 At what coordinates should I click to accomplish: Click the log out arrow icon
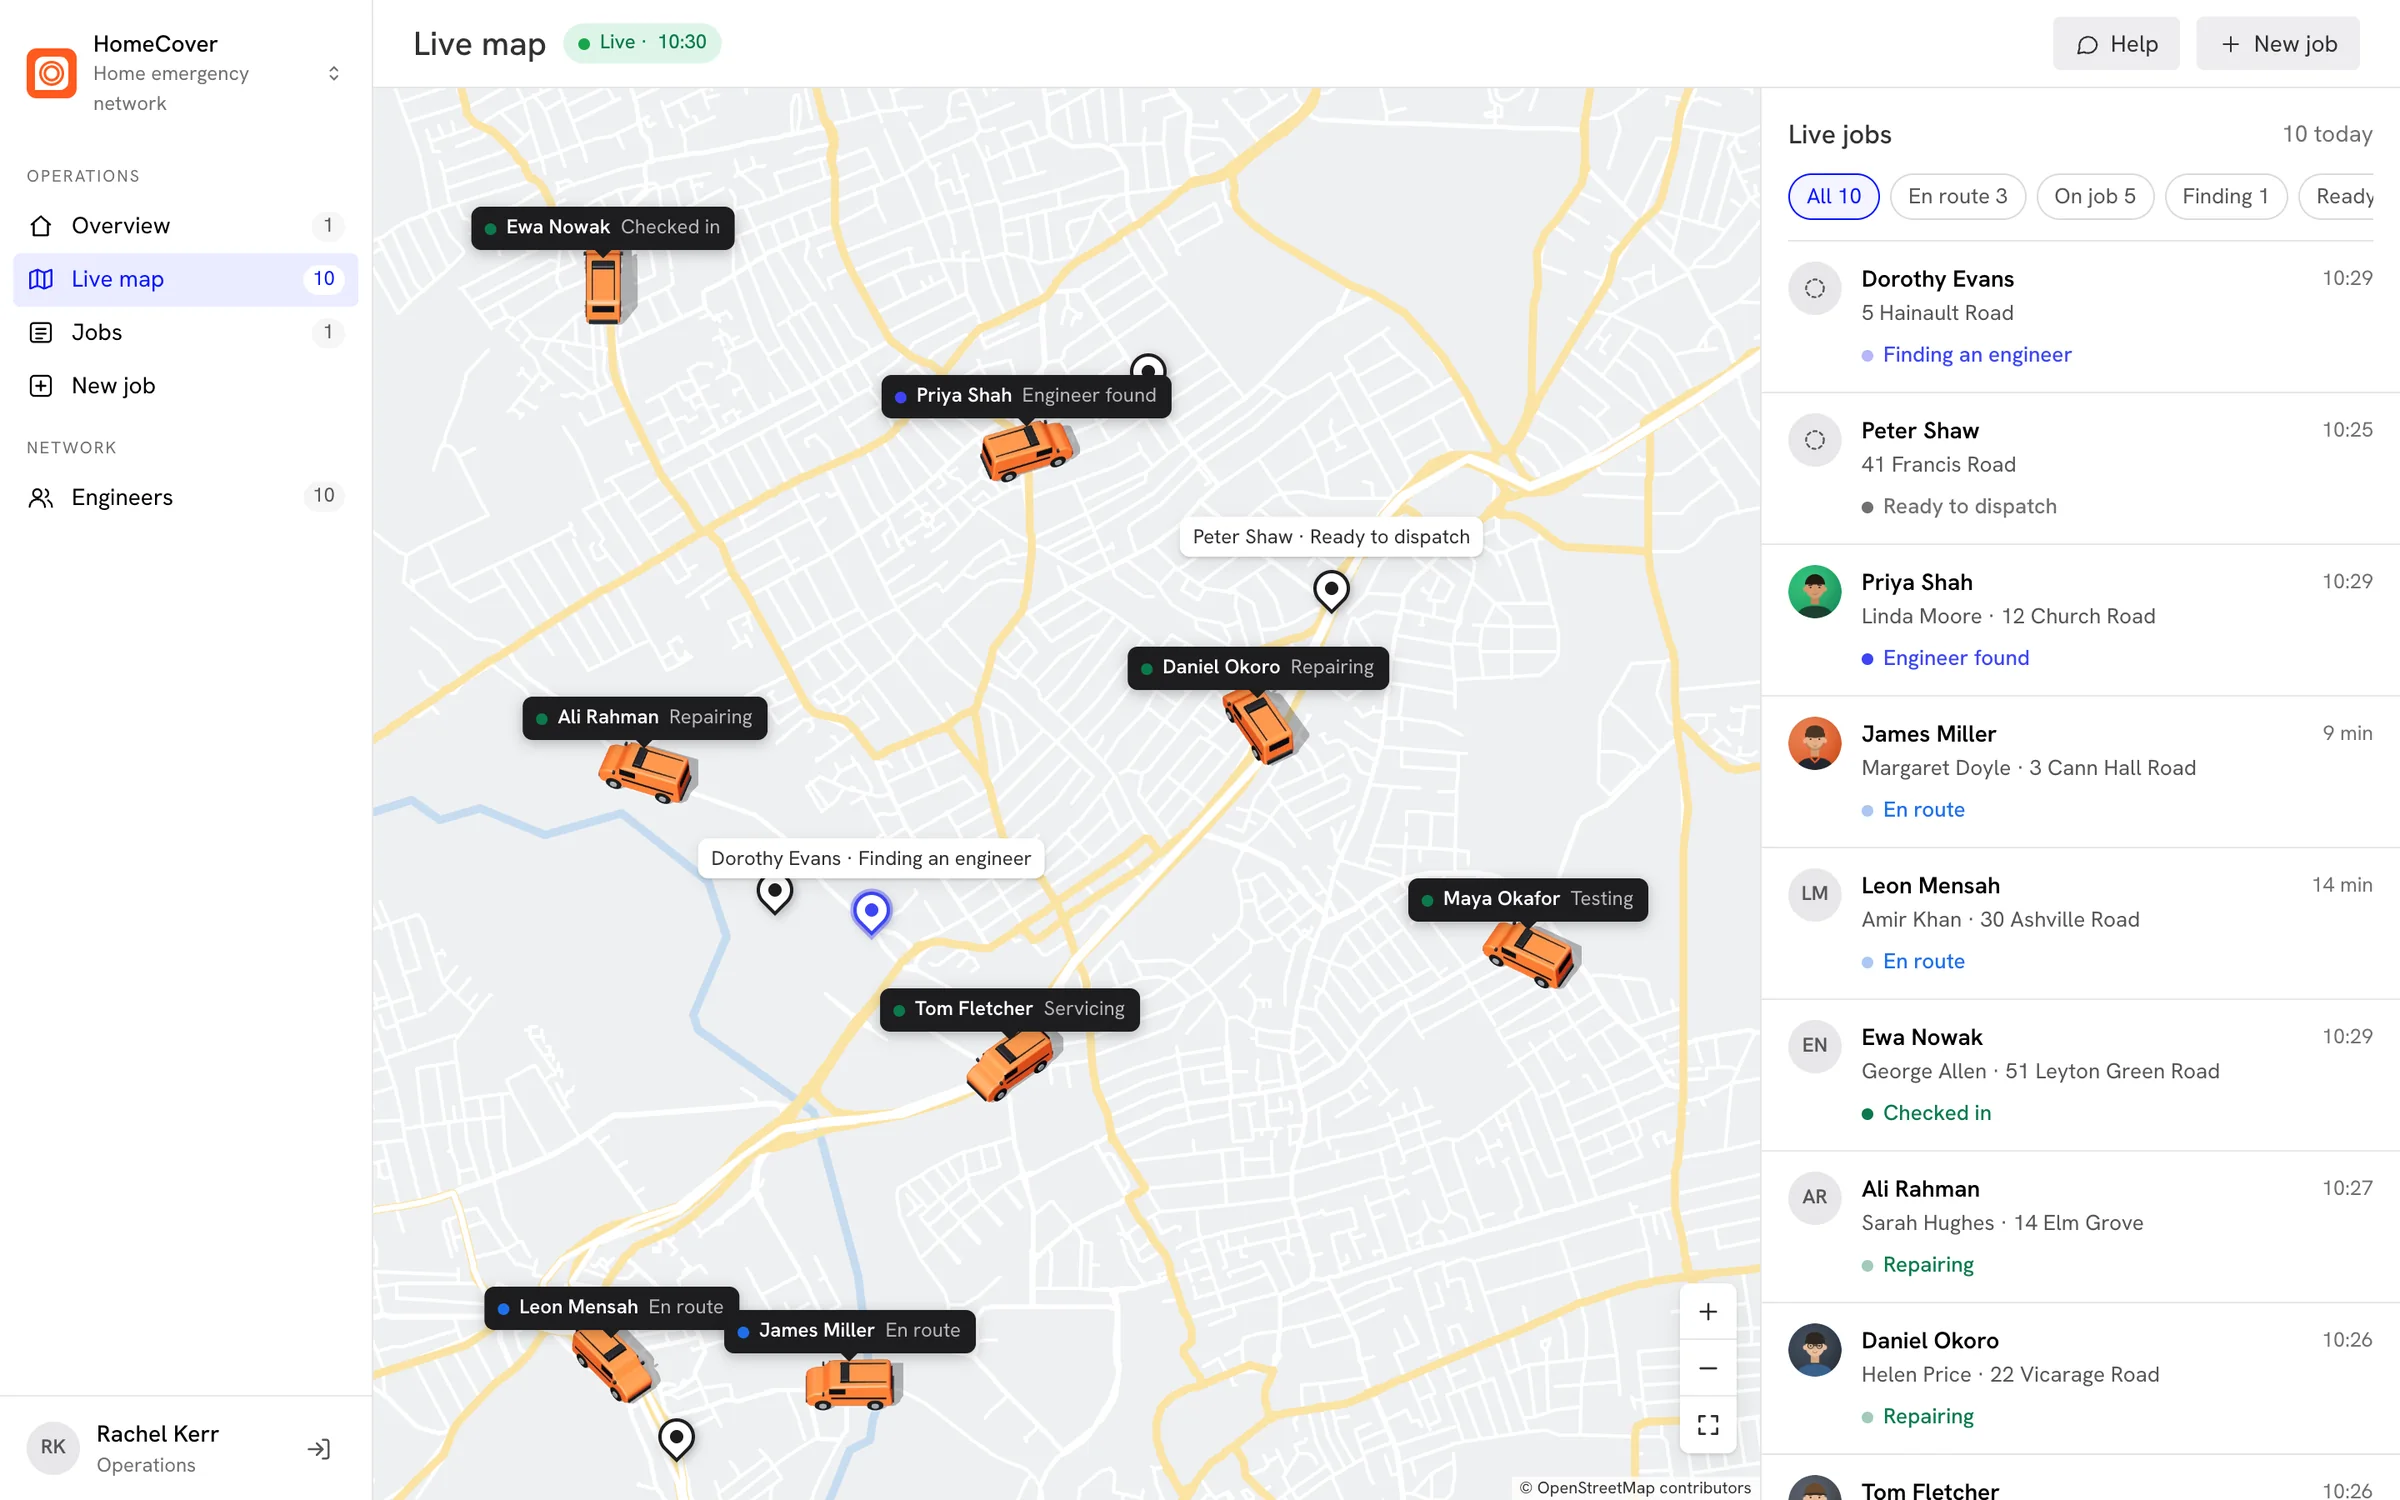pyautogui.click(x=319, y=1448)
